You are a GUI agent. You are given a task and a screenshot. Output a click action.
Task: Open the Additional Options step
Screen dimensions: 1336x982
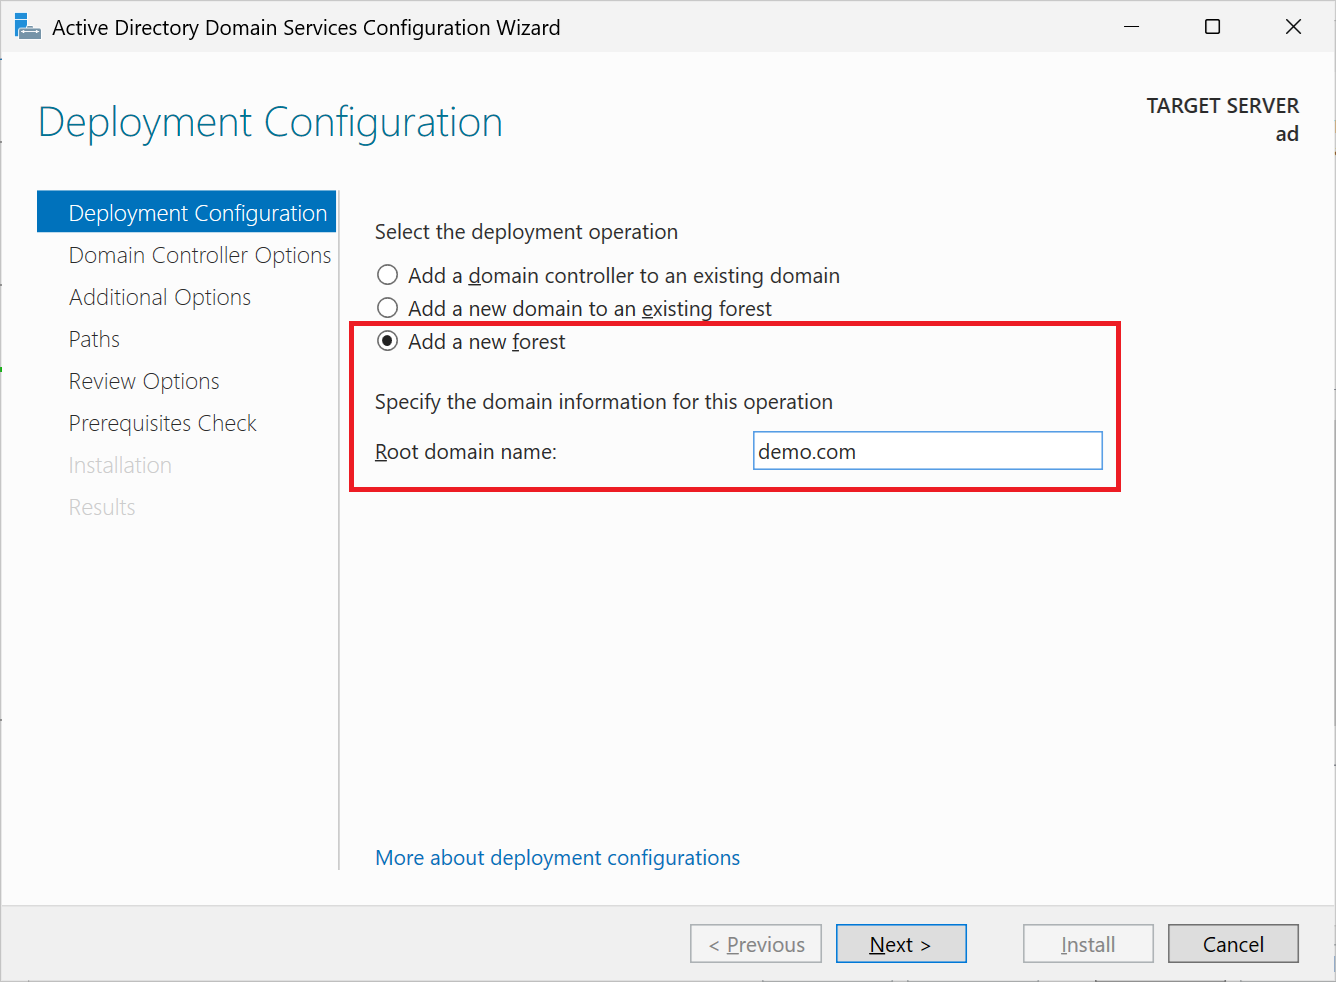coord(160,297)
